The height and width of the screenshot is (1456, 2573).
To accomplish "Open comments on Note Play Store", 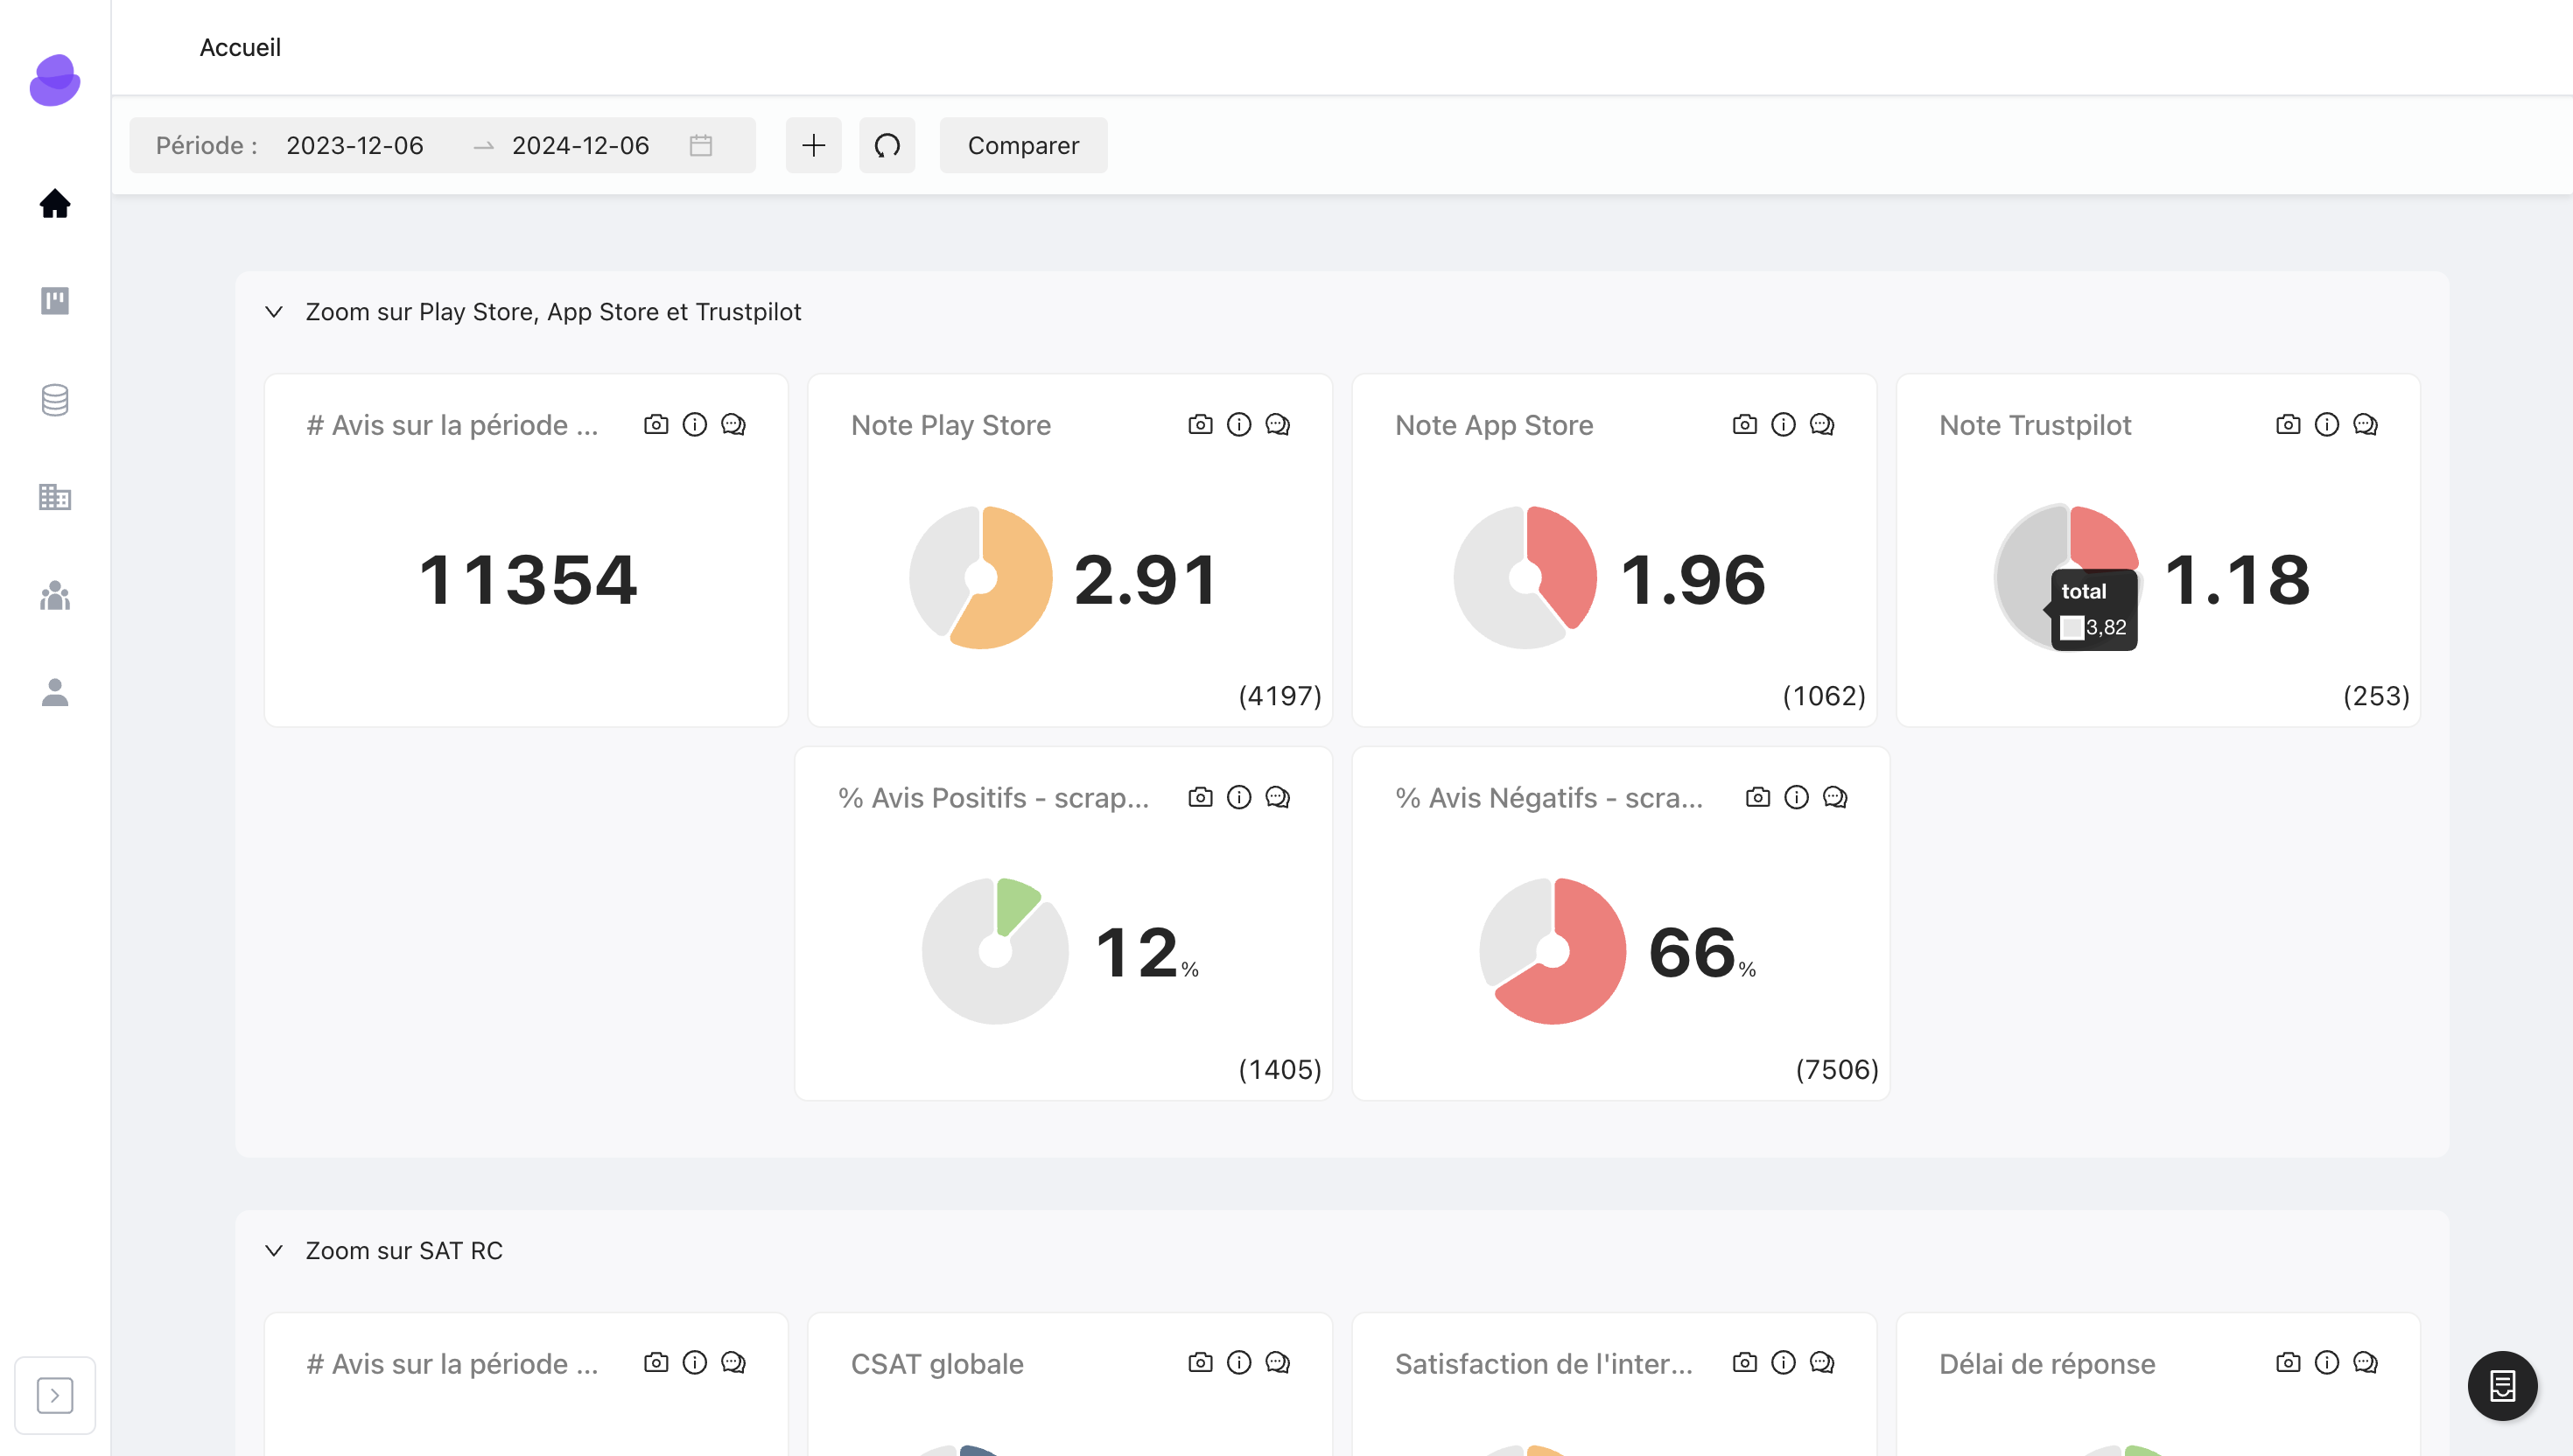I will pos(1278,425).
